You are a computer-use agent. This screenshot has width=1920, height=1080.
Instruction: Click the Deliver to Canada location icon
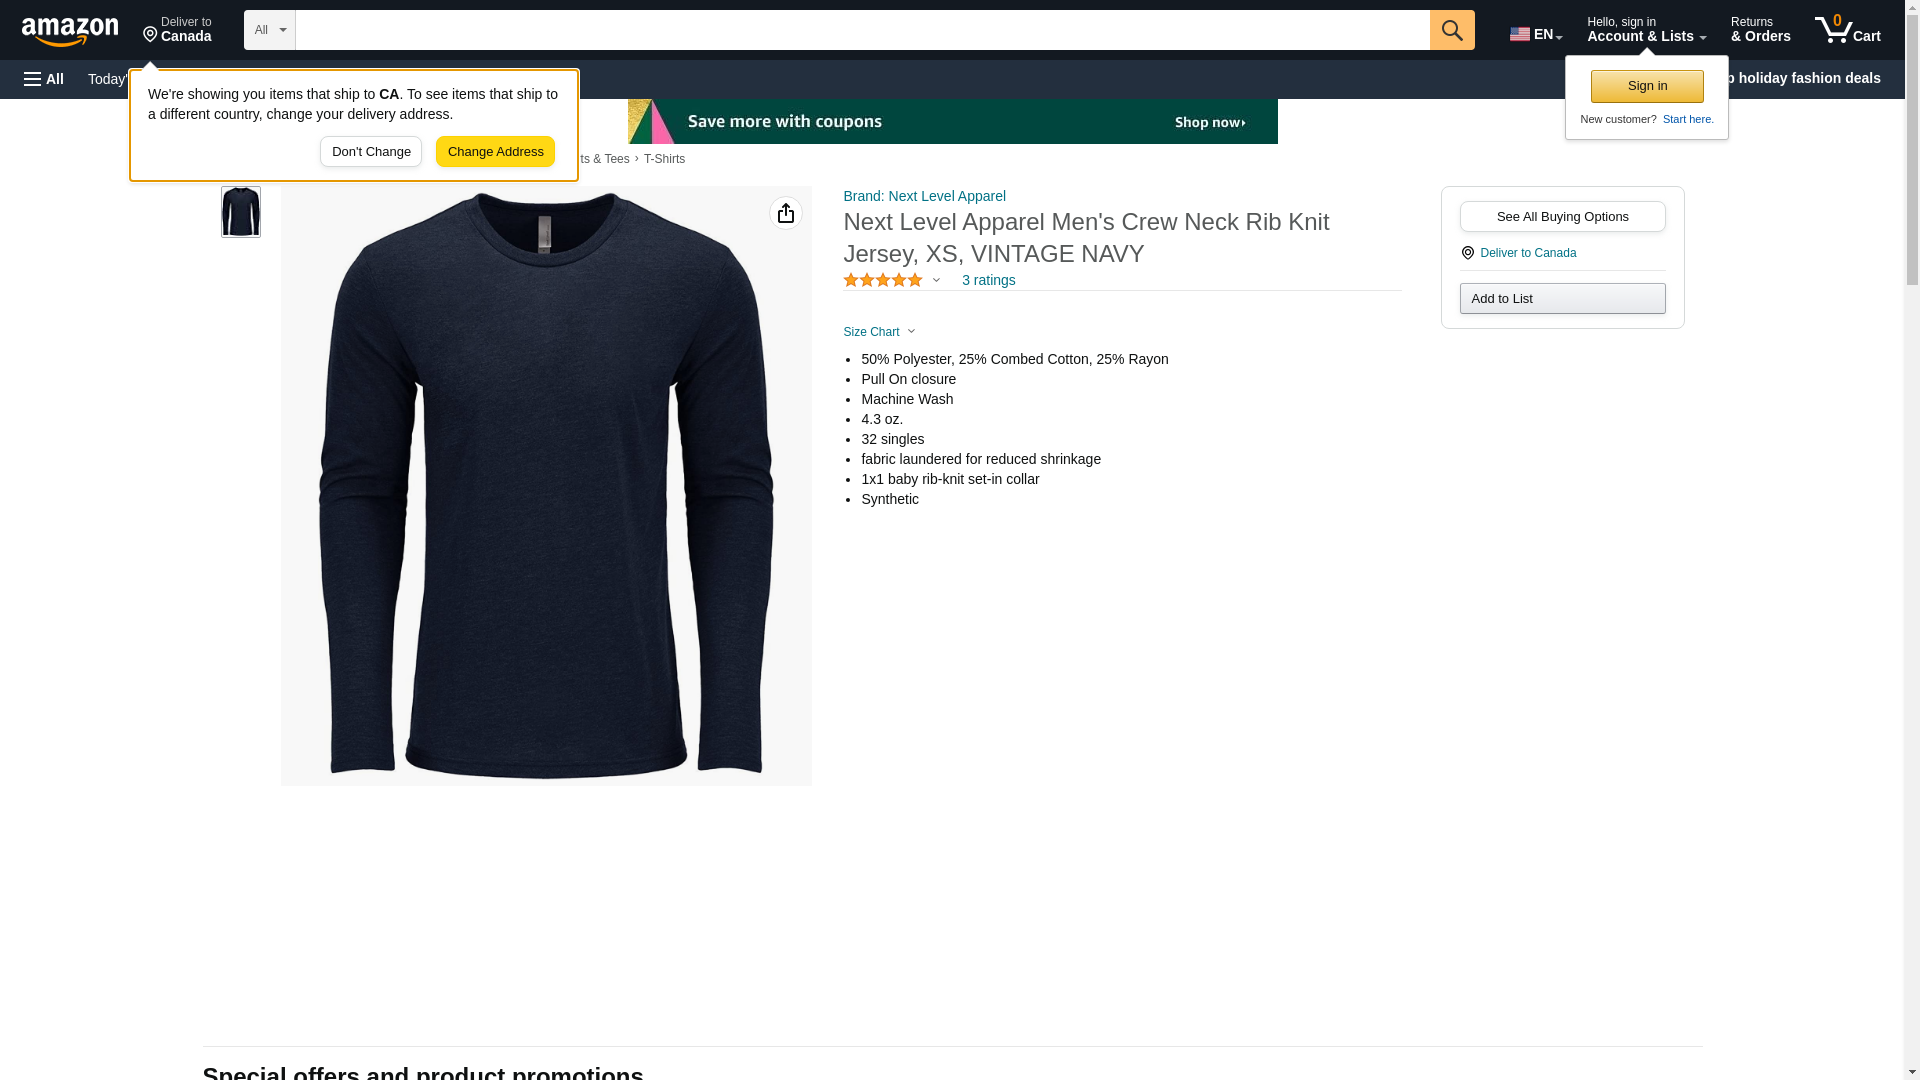[1467, 253]
